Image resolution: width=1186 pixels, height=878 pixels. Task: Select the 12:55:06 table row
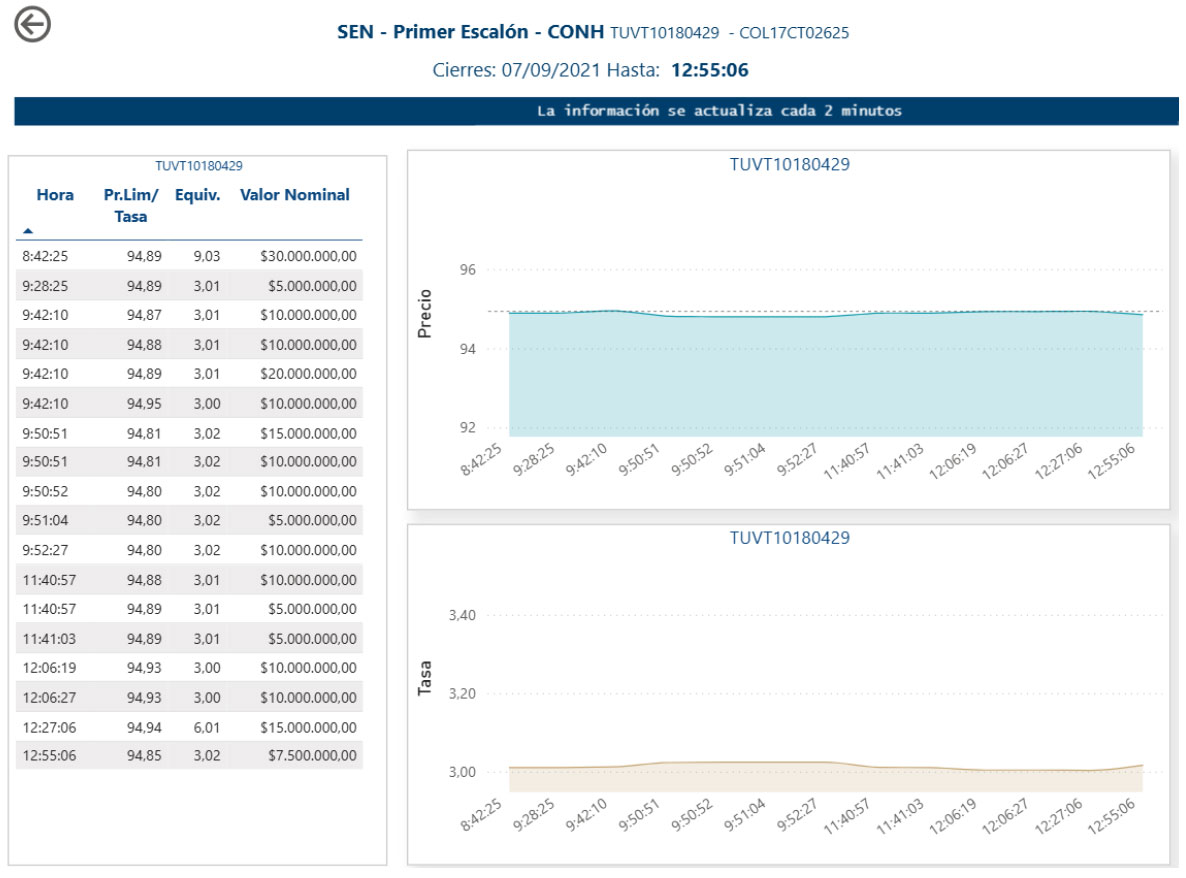(x=188, y=756)
